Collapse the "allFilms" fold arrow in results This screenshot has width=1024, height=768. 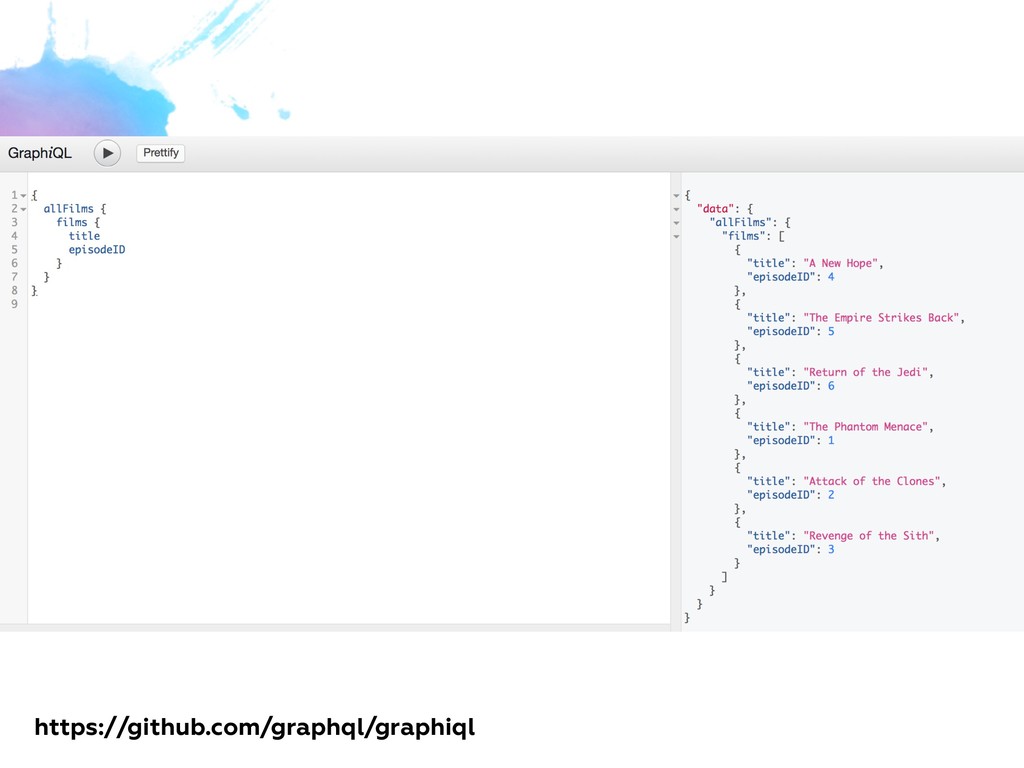[x=677, y=223]
